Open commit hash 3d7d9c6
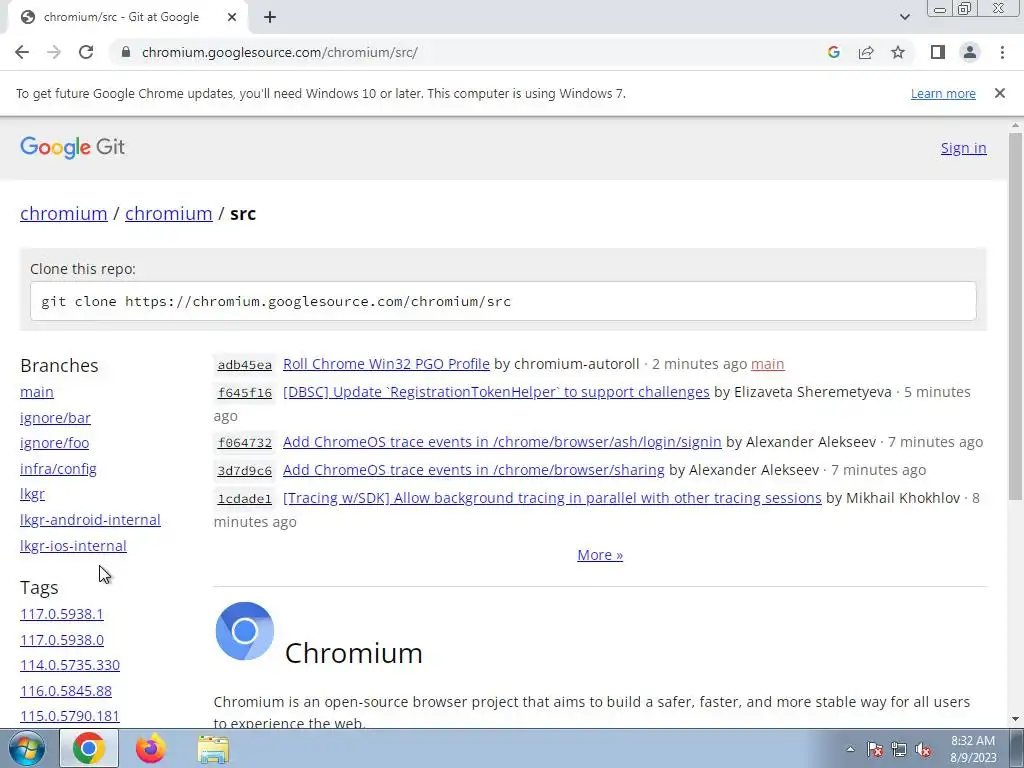This screenshot has height=768, width=1024. (244, 470)
